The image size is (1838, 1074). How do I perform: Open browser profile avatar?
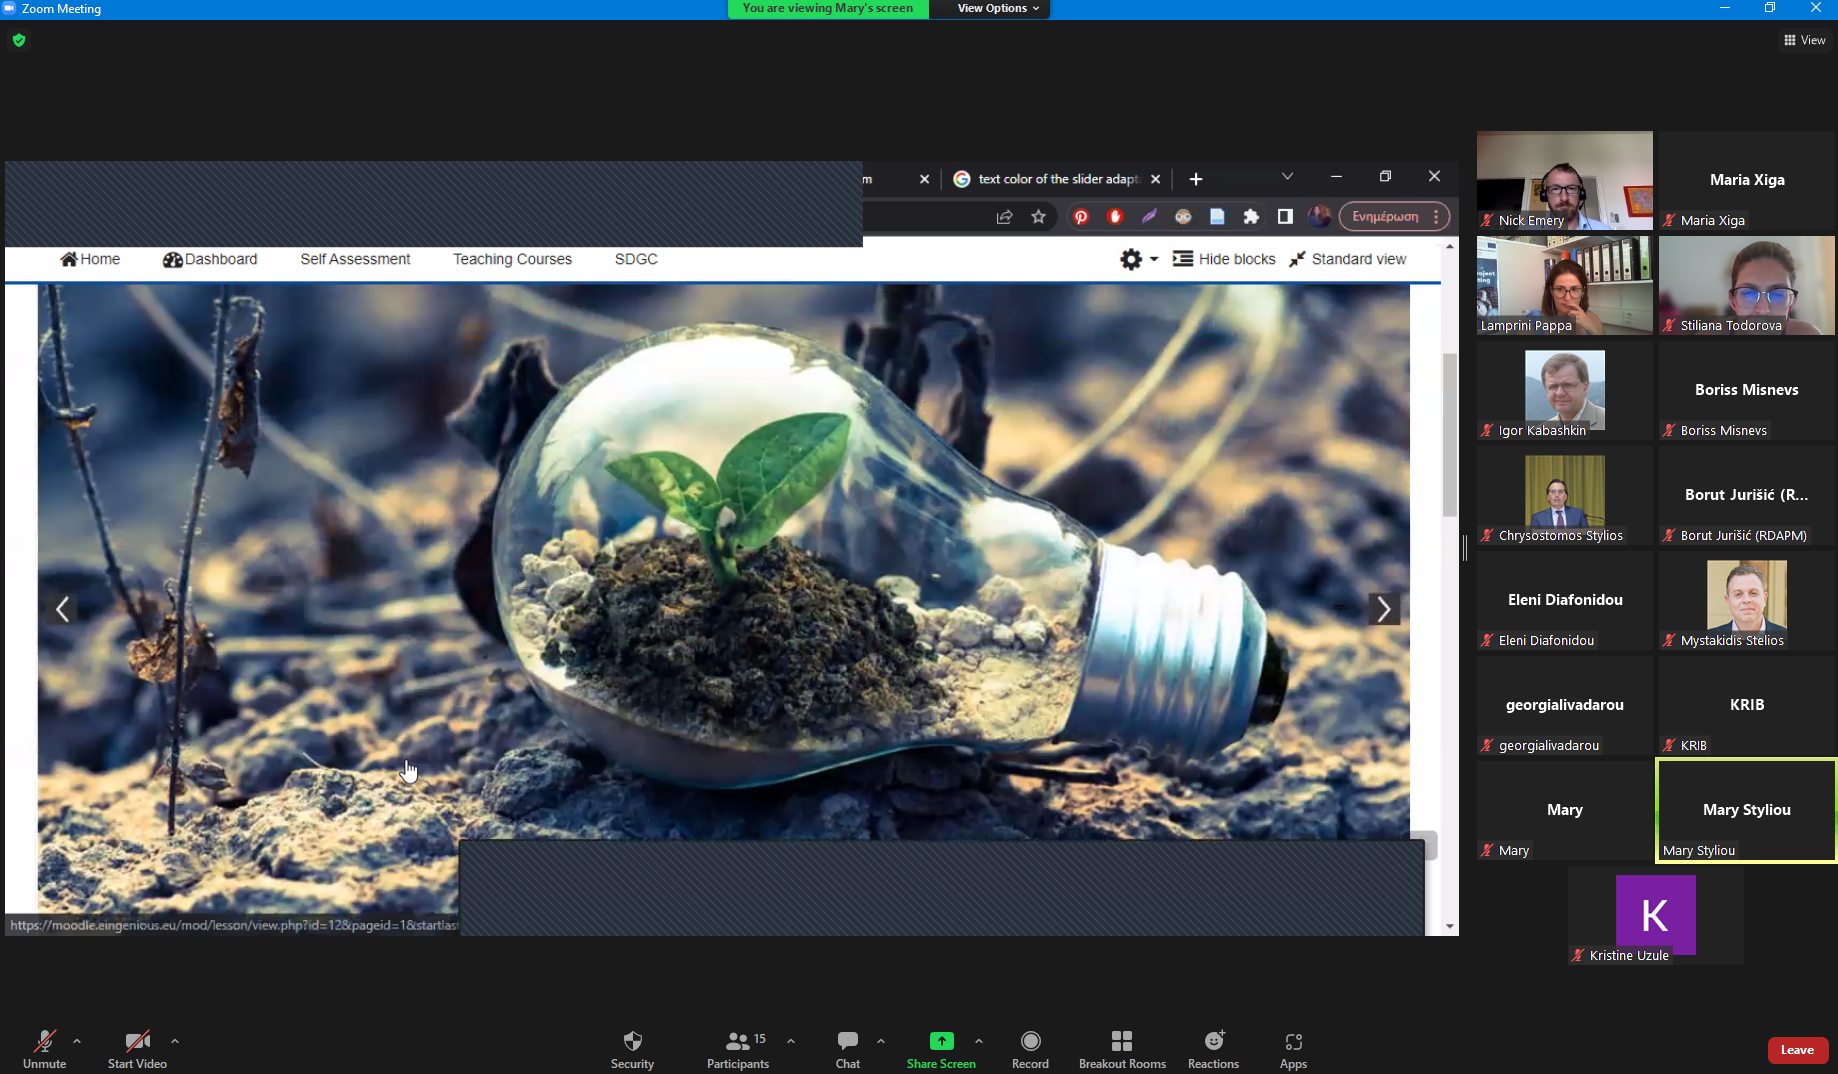tap(1319, 217)
